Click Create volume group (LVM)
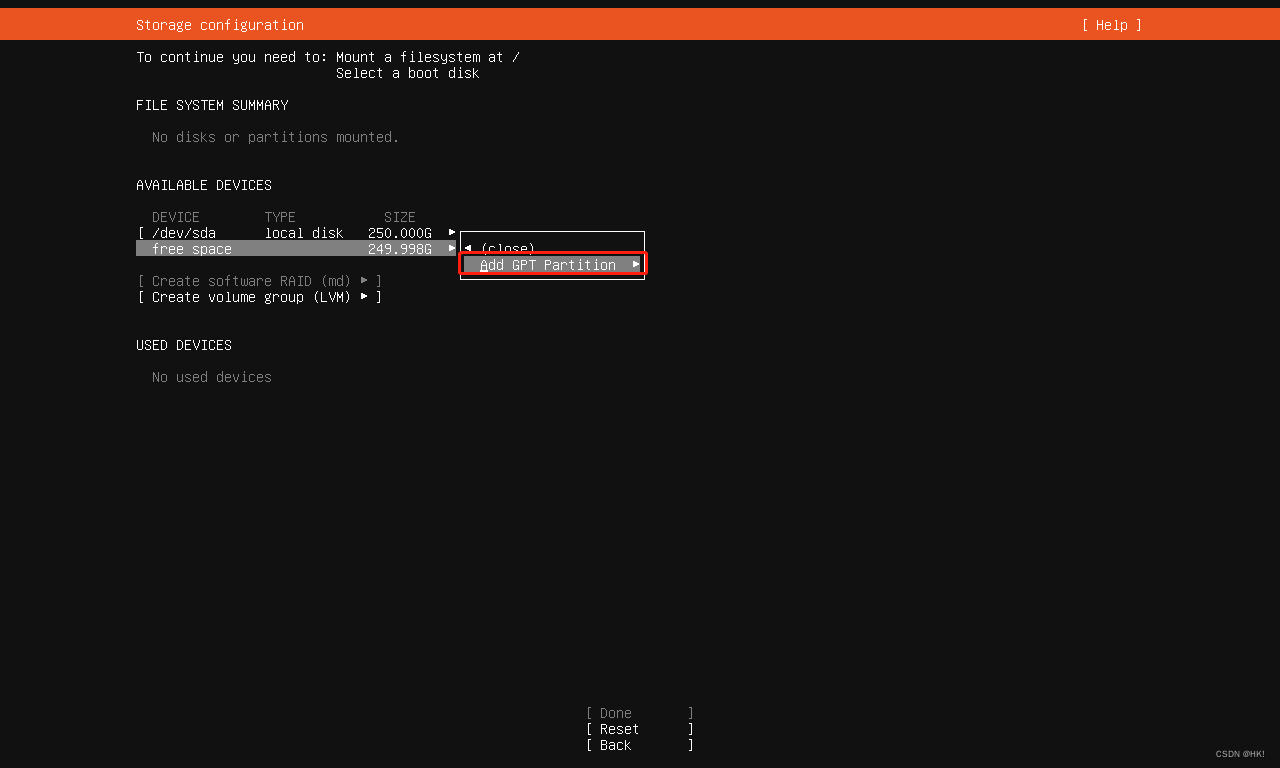The width and height of the screenshot is (1280, 768). pyautogui.click(x=260, y=297)
